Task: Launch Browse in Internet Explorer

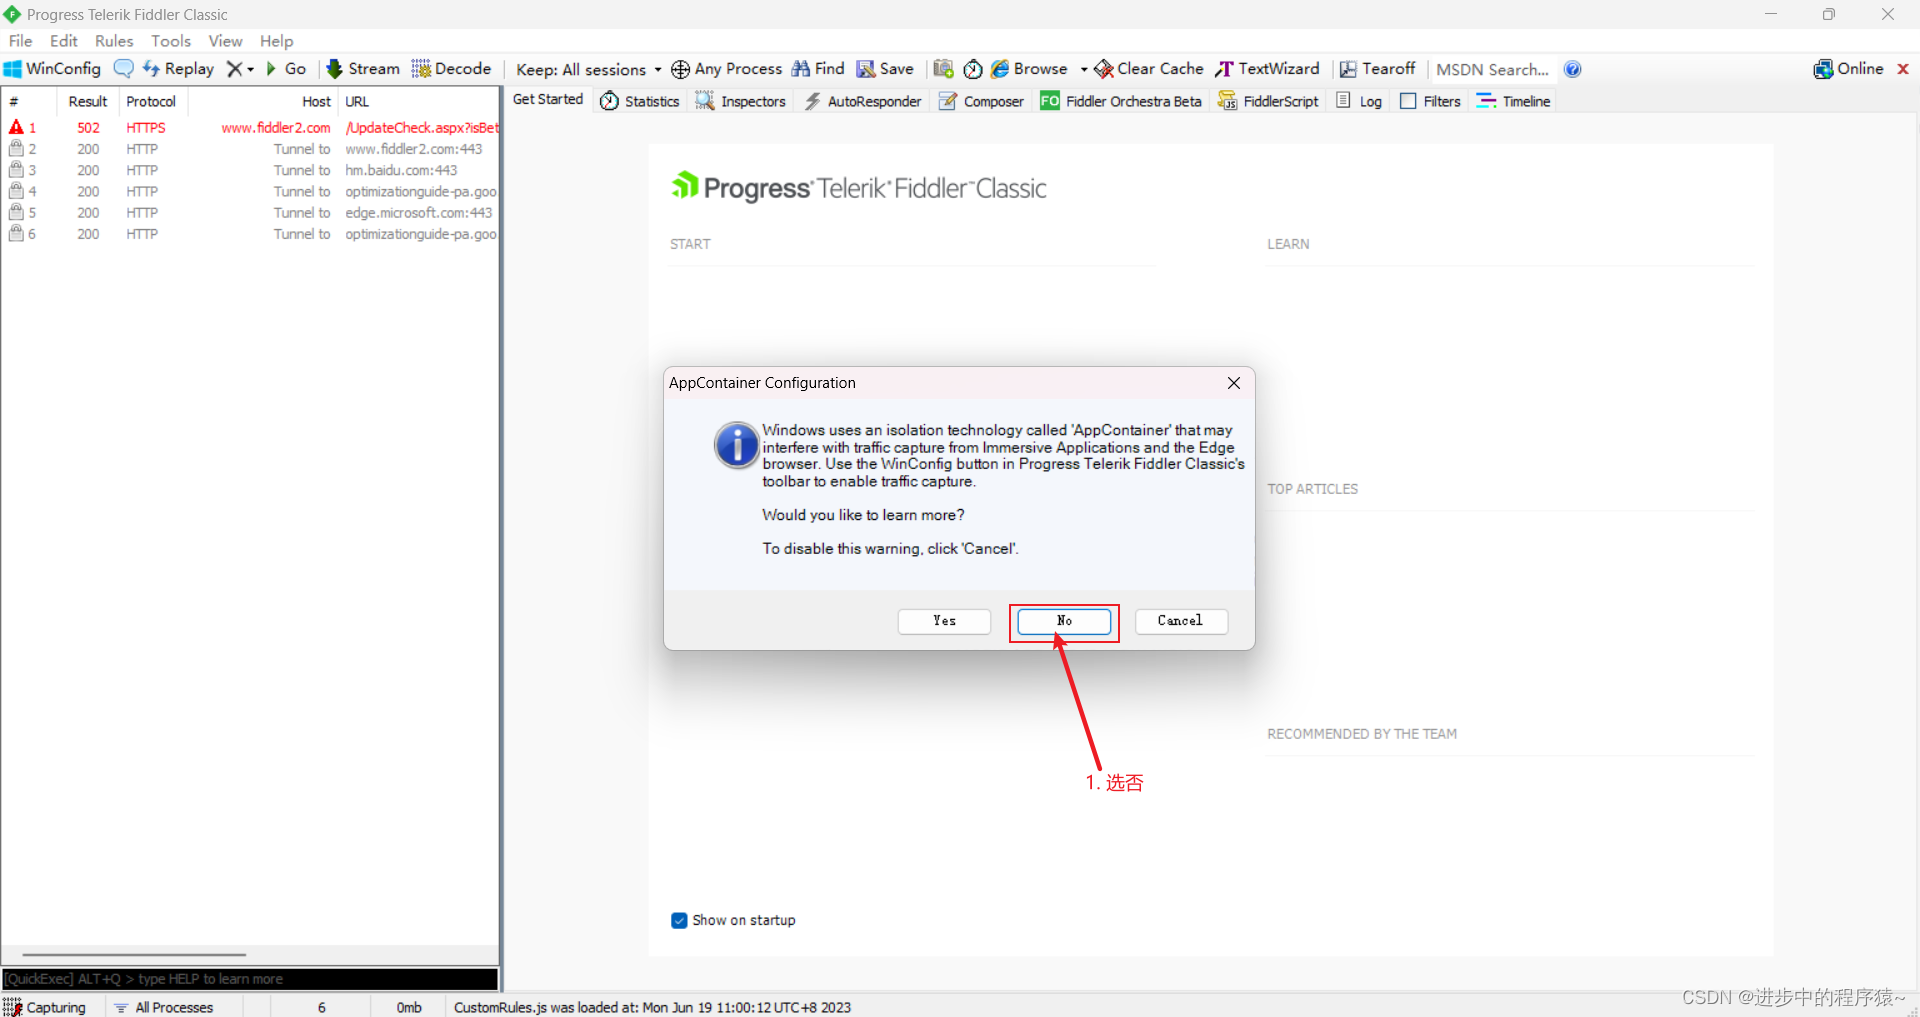Action: click(1029, 69)
